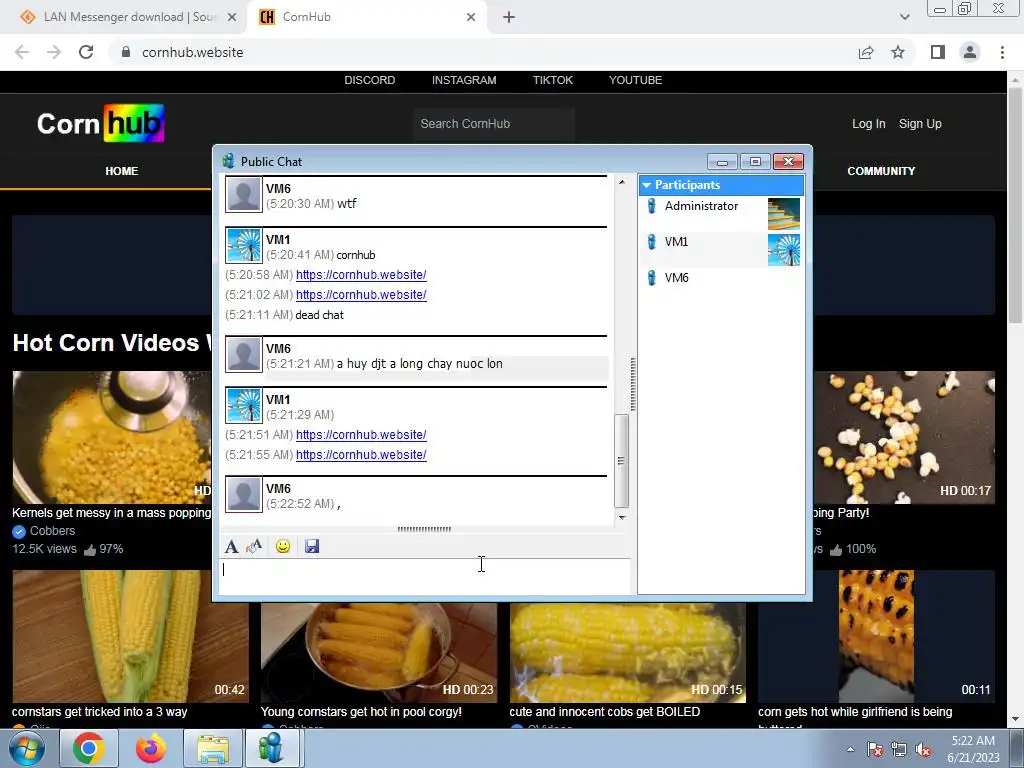Open popcorn video thumbnail with HD 00:17
The width and height of the screenshot is (1024, 768).
(904, 437)
